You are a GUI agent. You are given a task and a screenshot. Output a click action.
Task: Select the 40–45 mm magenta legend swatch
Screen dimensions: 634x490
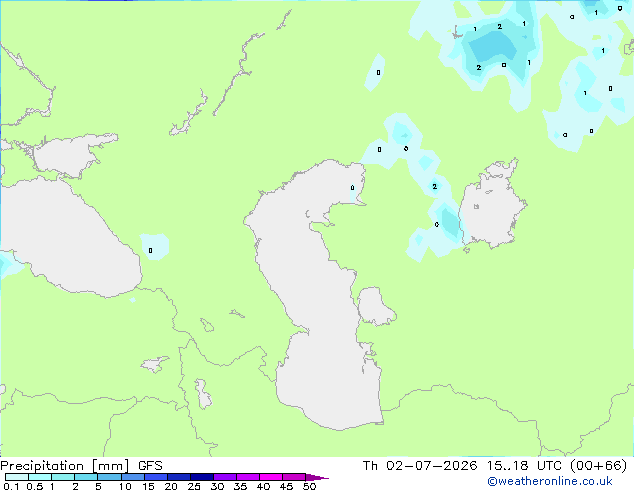coord(271,477)
